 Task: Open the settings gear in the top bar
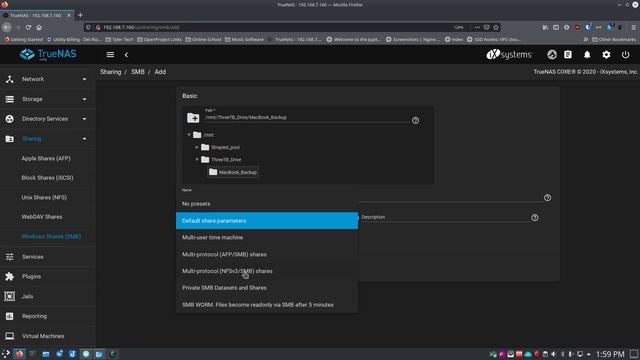click(606, 54)
